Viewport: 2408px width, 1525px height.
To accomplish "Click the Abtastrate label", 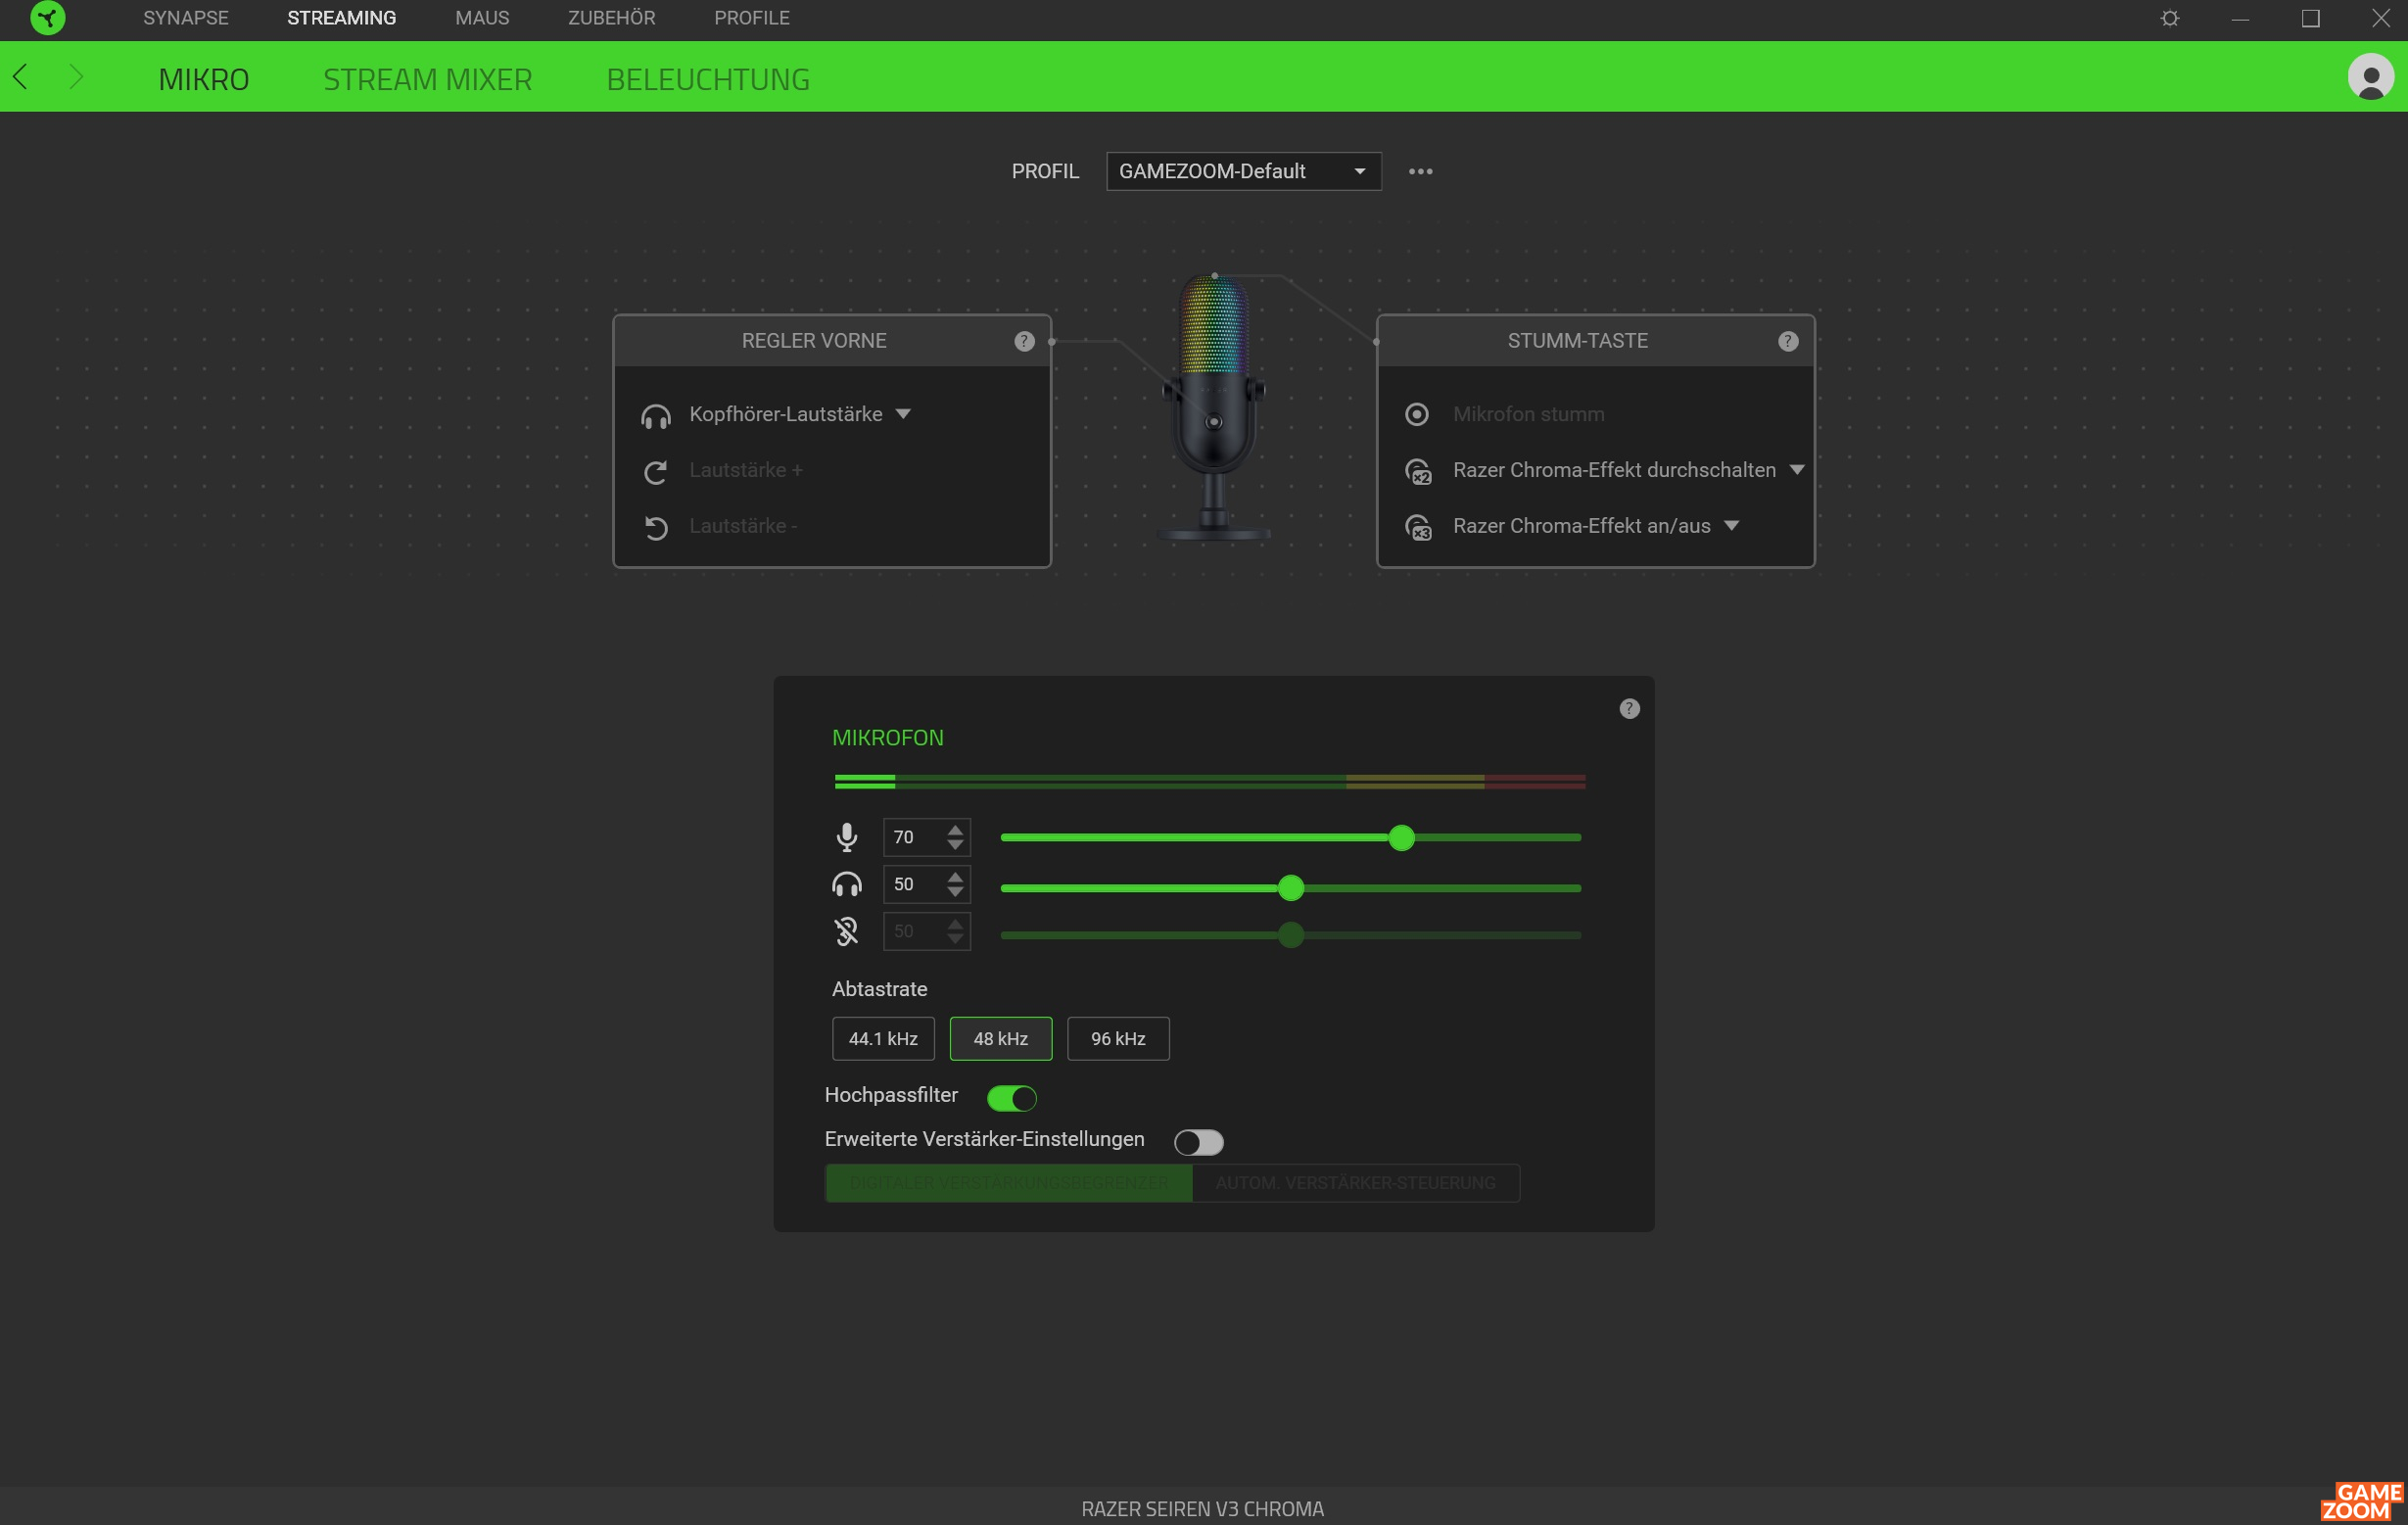I will coord(880,989).
